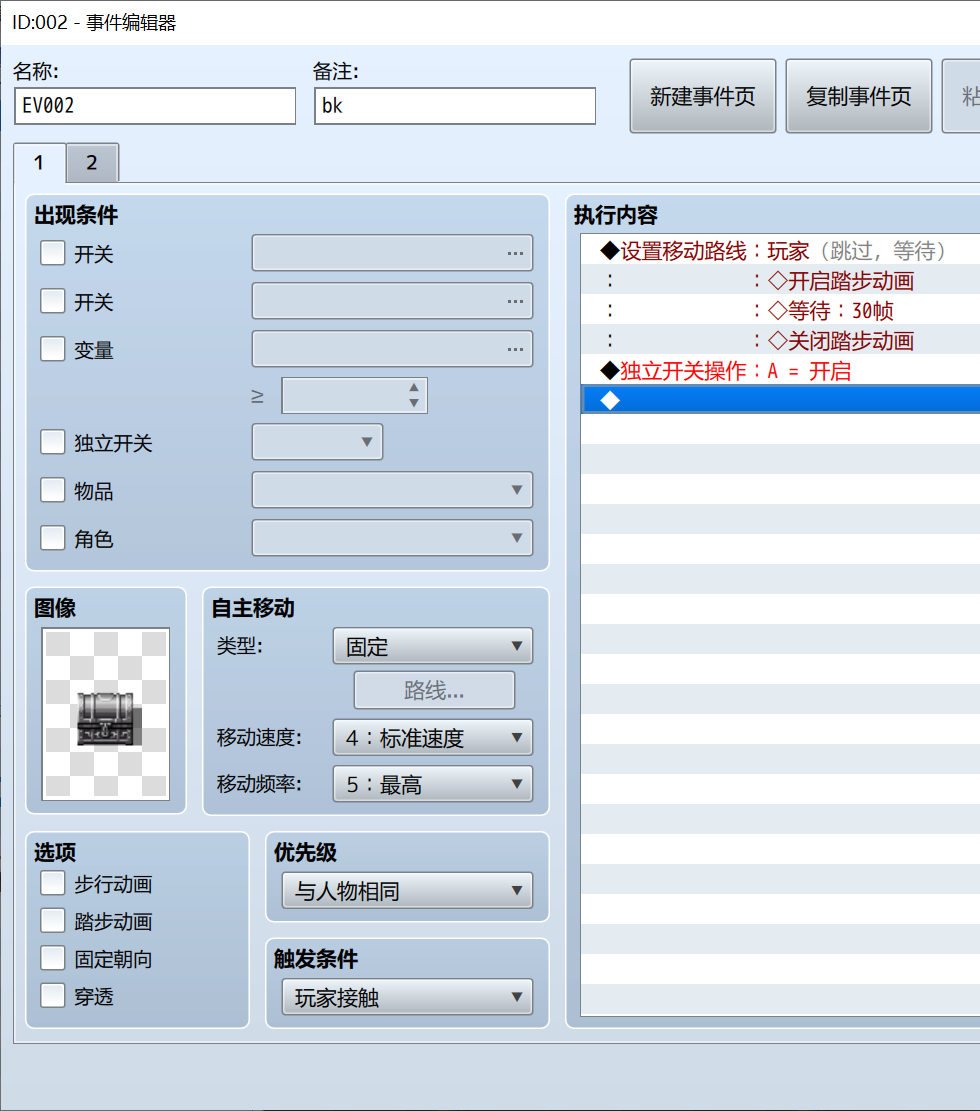
Task: Open the 移动频率 dropdown
Action: (x=433, y=784)
